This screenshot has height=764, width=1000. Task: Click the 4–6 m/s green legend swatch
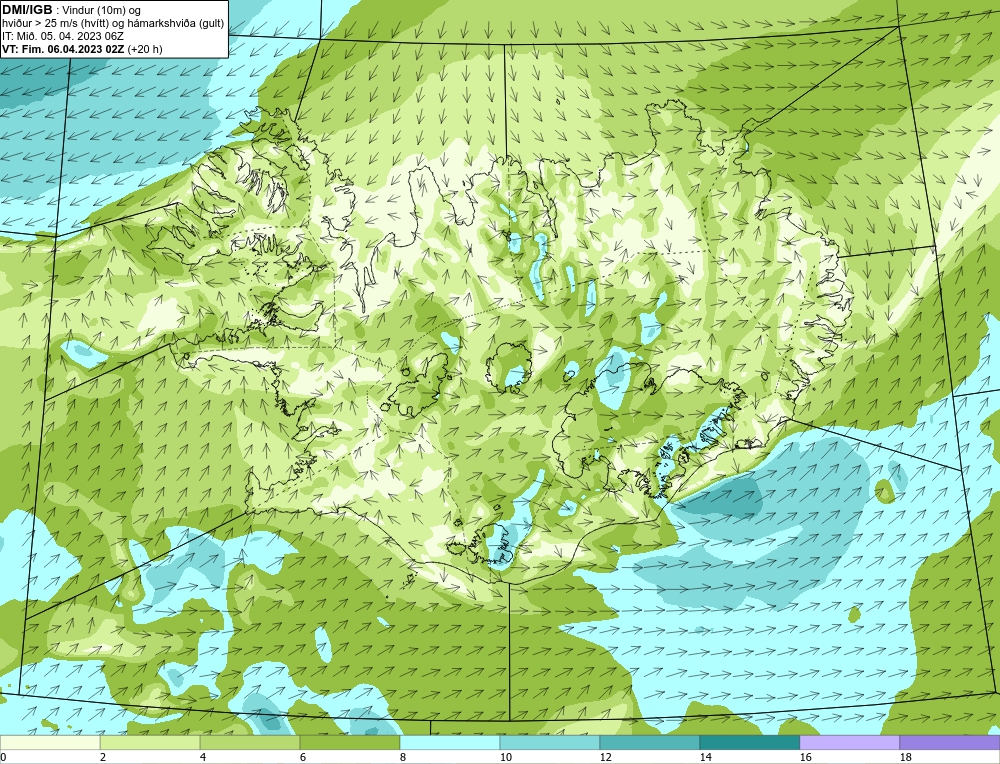click(x=250, y=742)
